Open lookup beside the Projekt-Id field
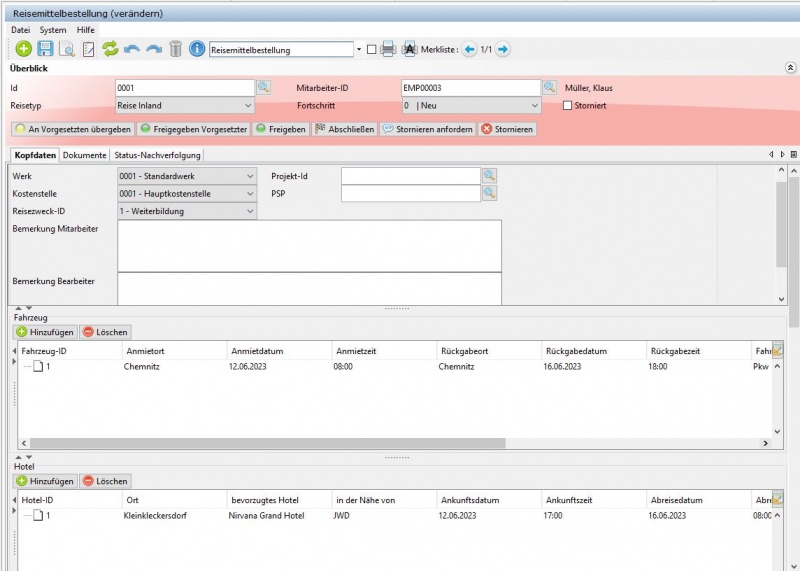The height and width of the screenshot is (571, 800). 489,176
